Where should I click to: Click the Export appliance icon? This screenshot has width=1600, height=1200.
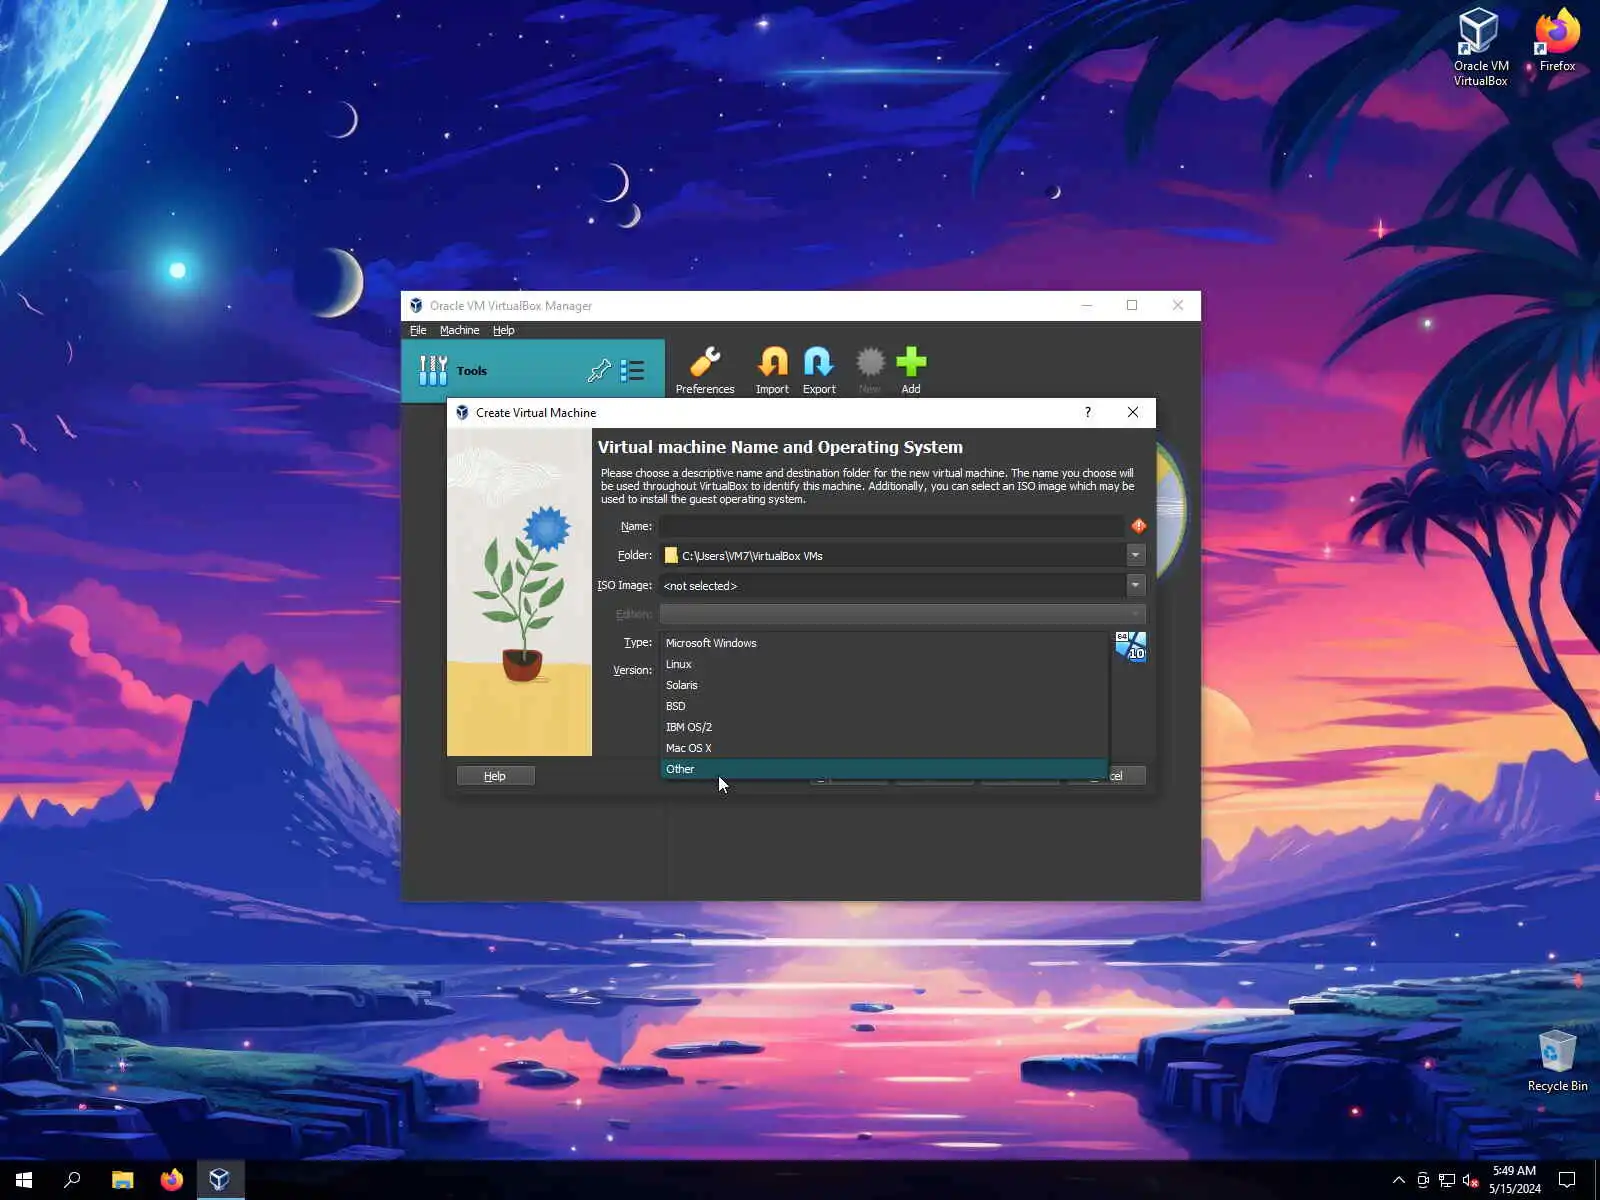819,362
